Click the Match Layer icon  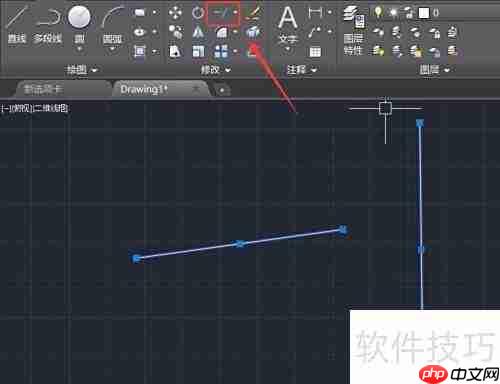(452, 51)
